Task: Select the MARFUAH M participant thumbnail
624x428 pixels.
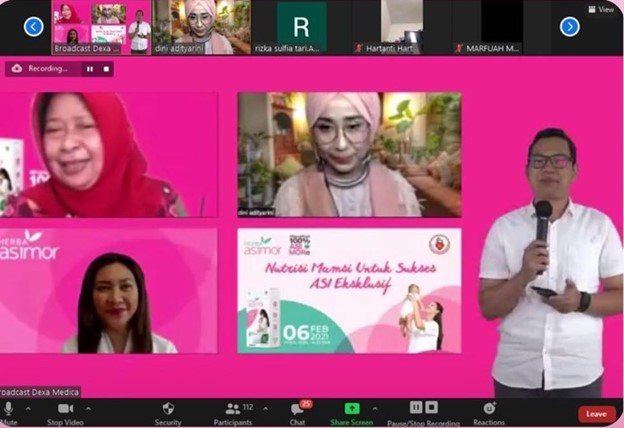Action: tap(502, 27)
